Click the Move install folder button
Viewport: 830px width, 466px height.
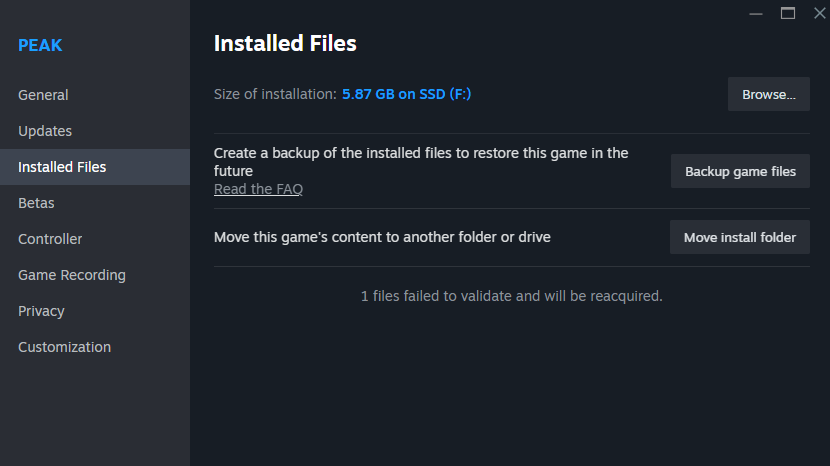(739, 237)
